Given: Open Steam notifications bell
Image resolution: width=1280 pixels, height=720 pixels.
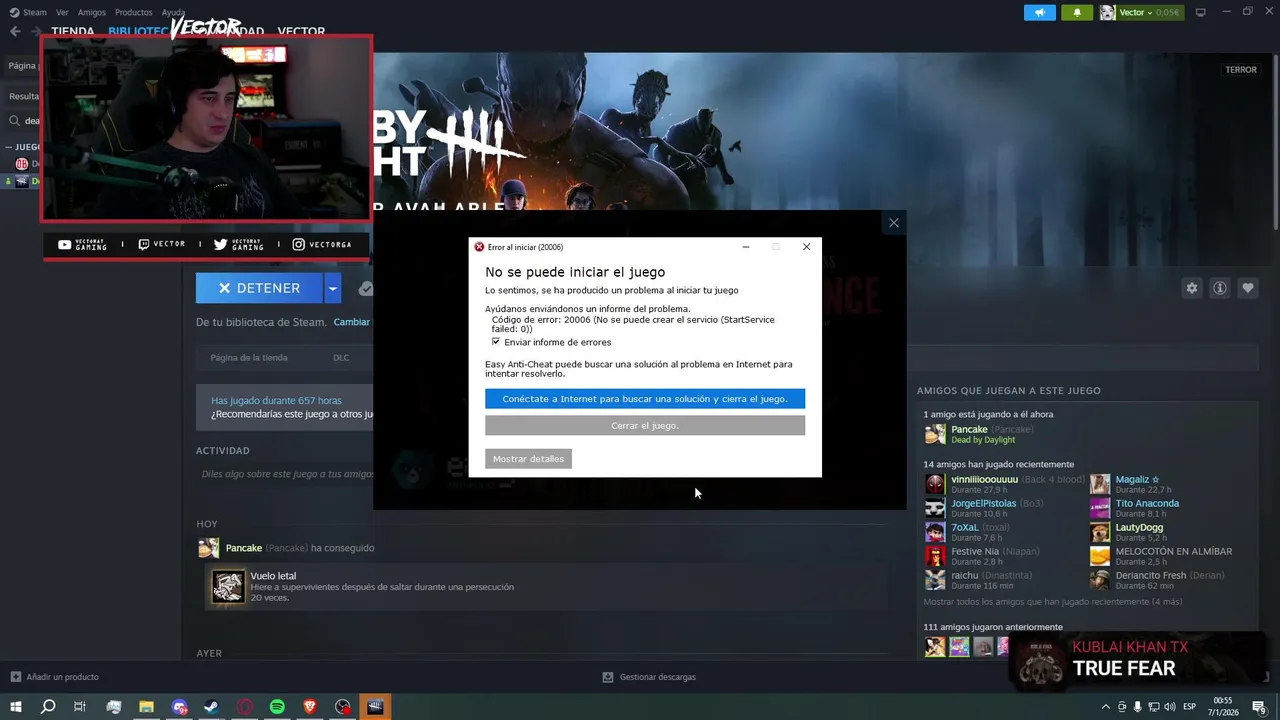Looking at the screenshot, I should click(1077, 12).
